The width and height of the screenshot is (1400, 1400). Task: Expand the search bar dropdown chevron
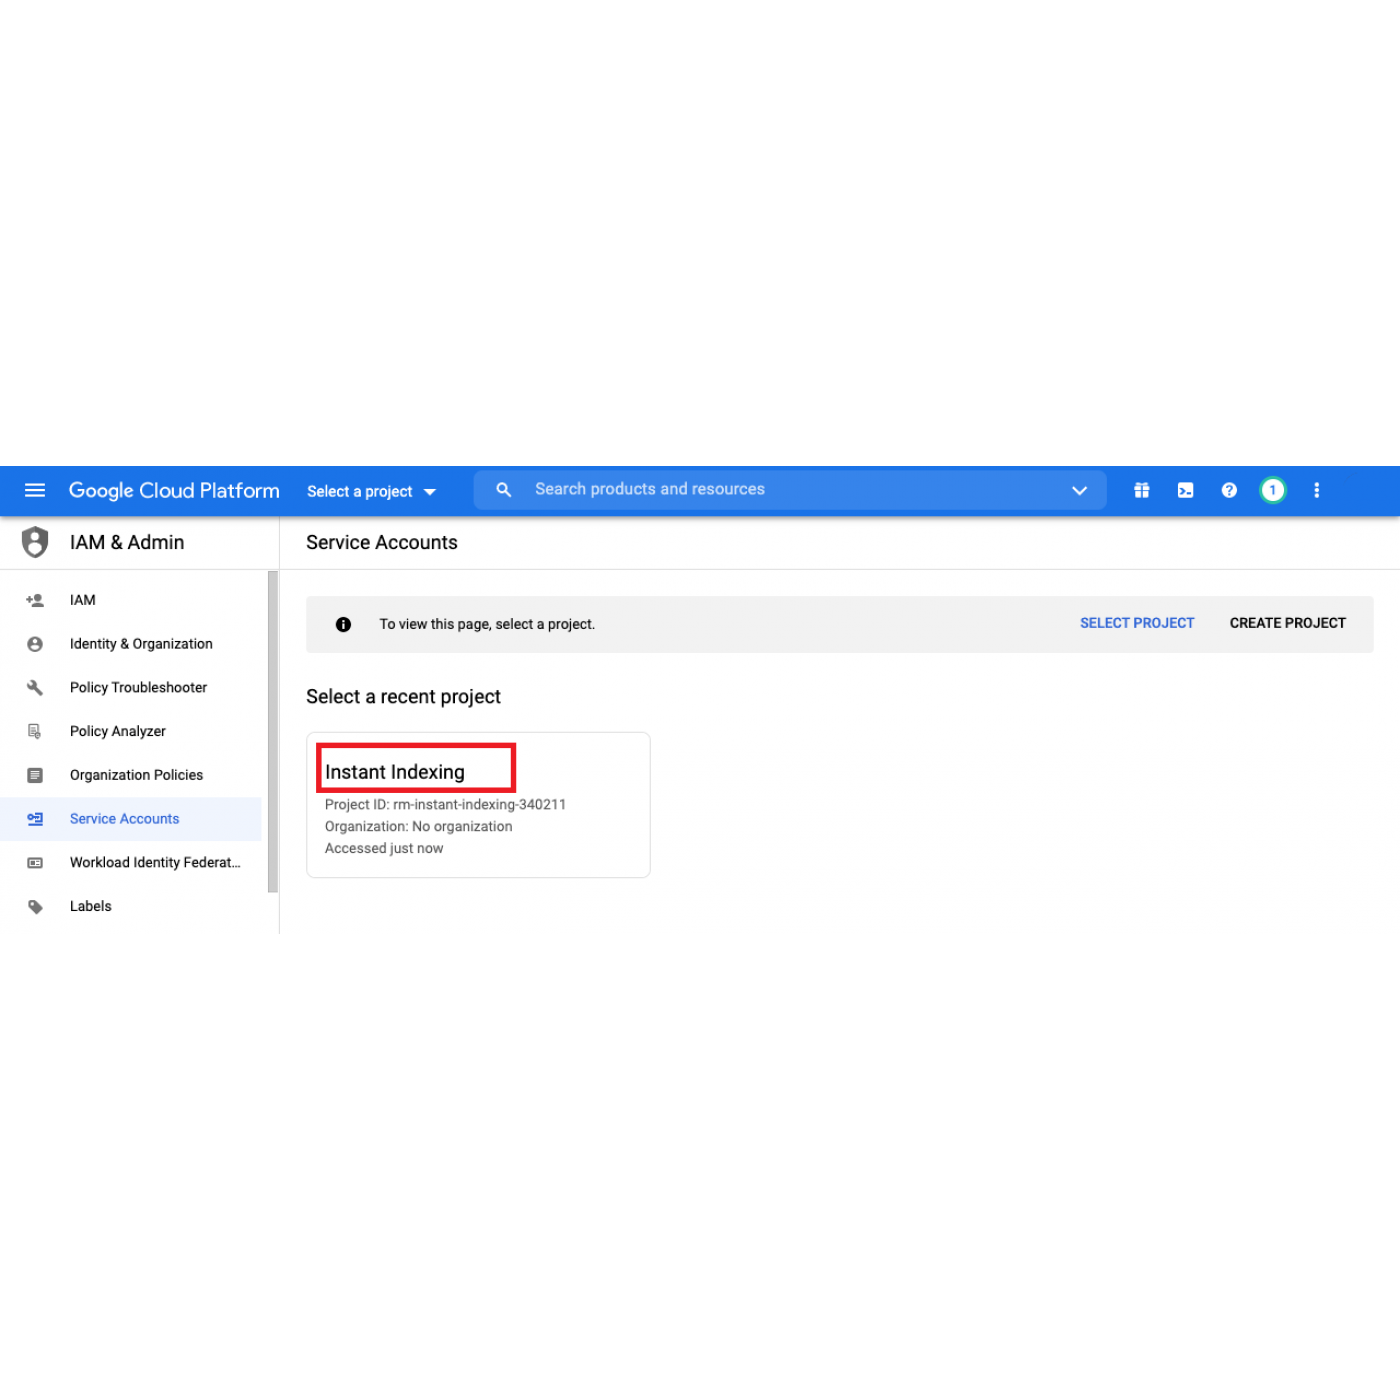point(1079,490)
